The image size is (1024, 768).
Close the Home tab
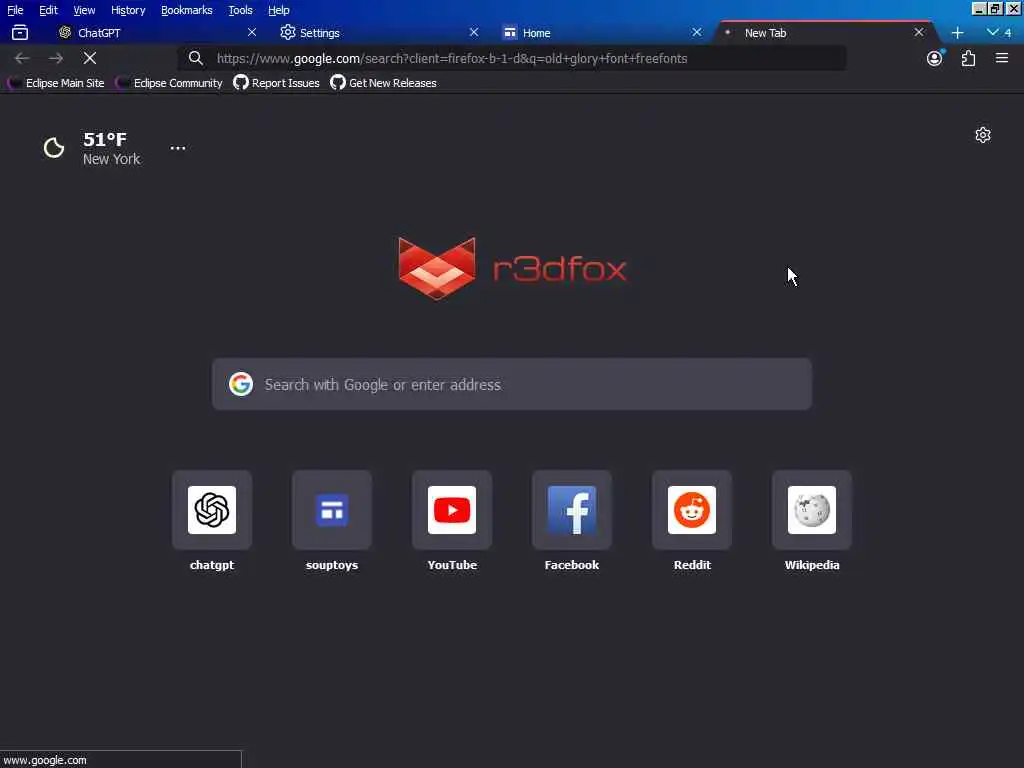click(x=697, y=32)
